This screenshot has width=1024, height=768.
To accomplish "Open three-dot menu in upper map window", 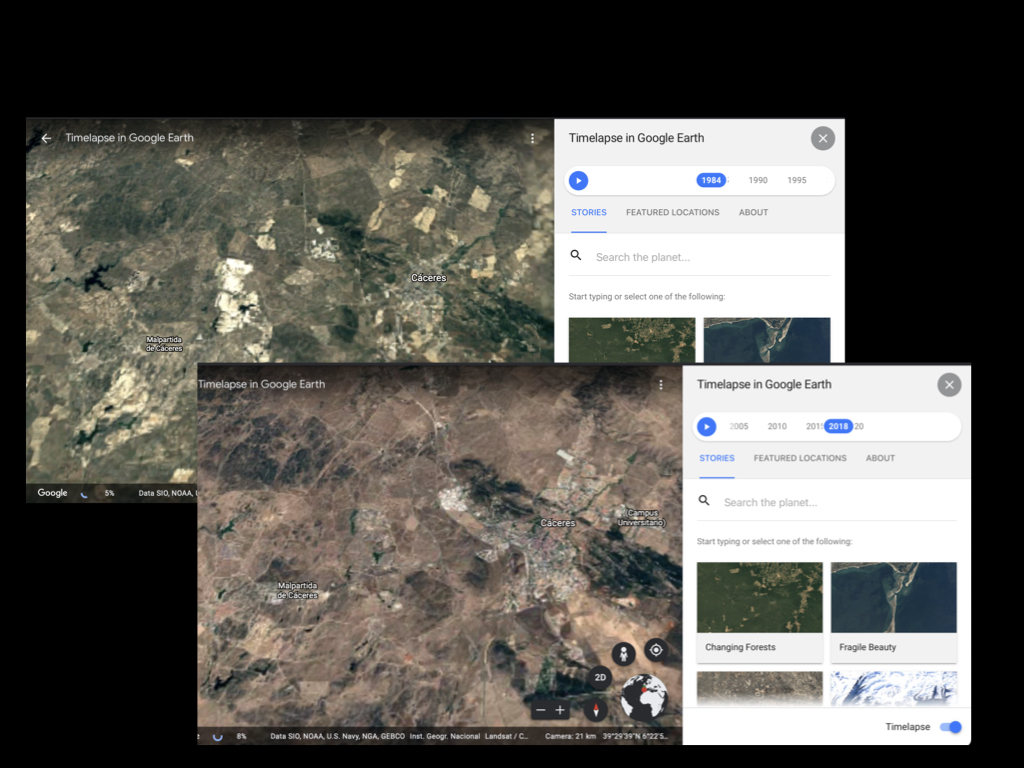I will 533,138.
